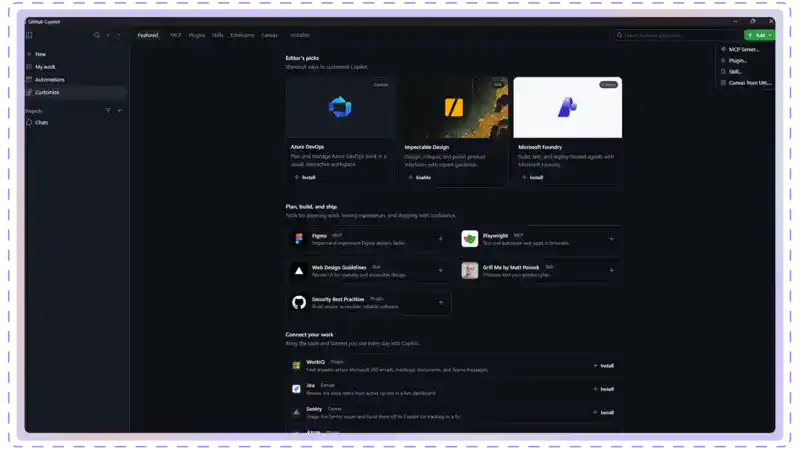Open the Azure DevOps card image
The image size is (800, 450).
(x=340, y=108)
